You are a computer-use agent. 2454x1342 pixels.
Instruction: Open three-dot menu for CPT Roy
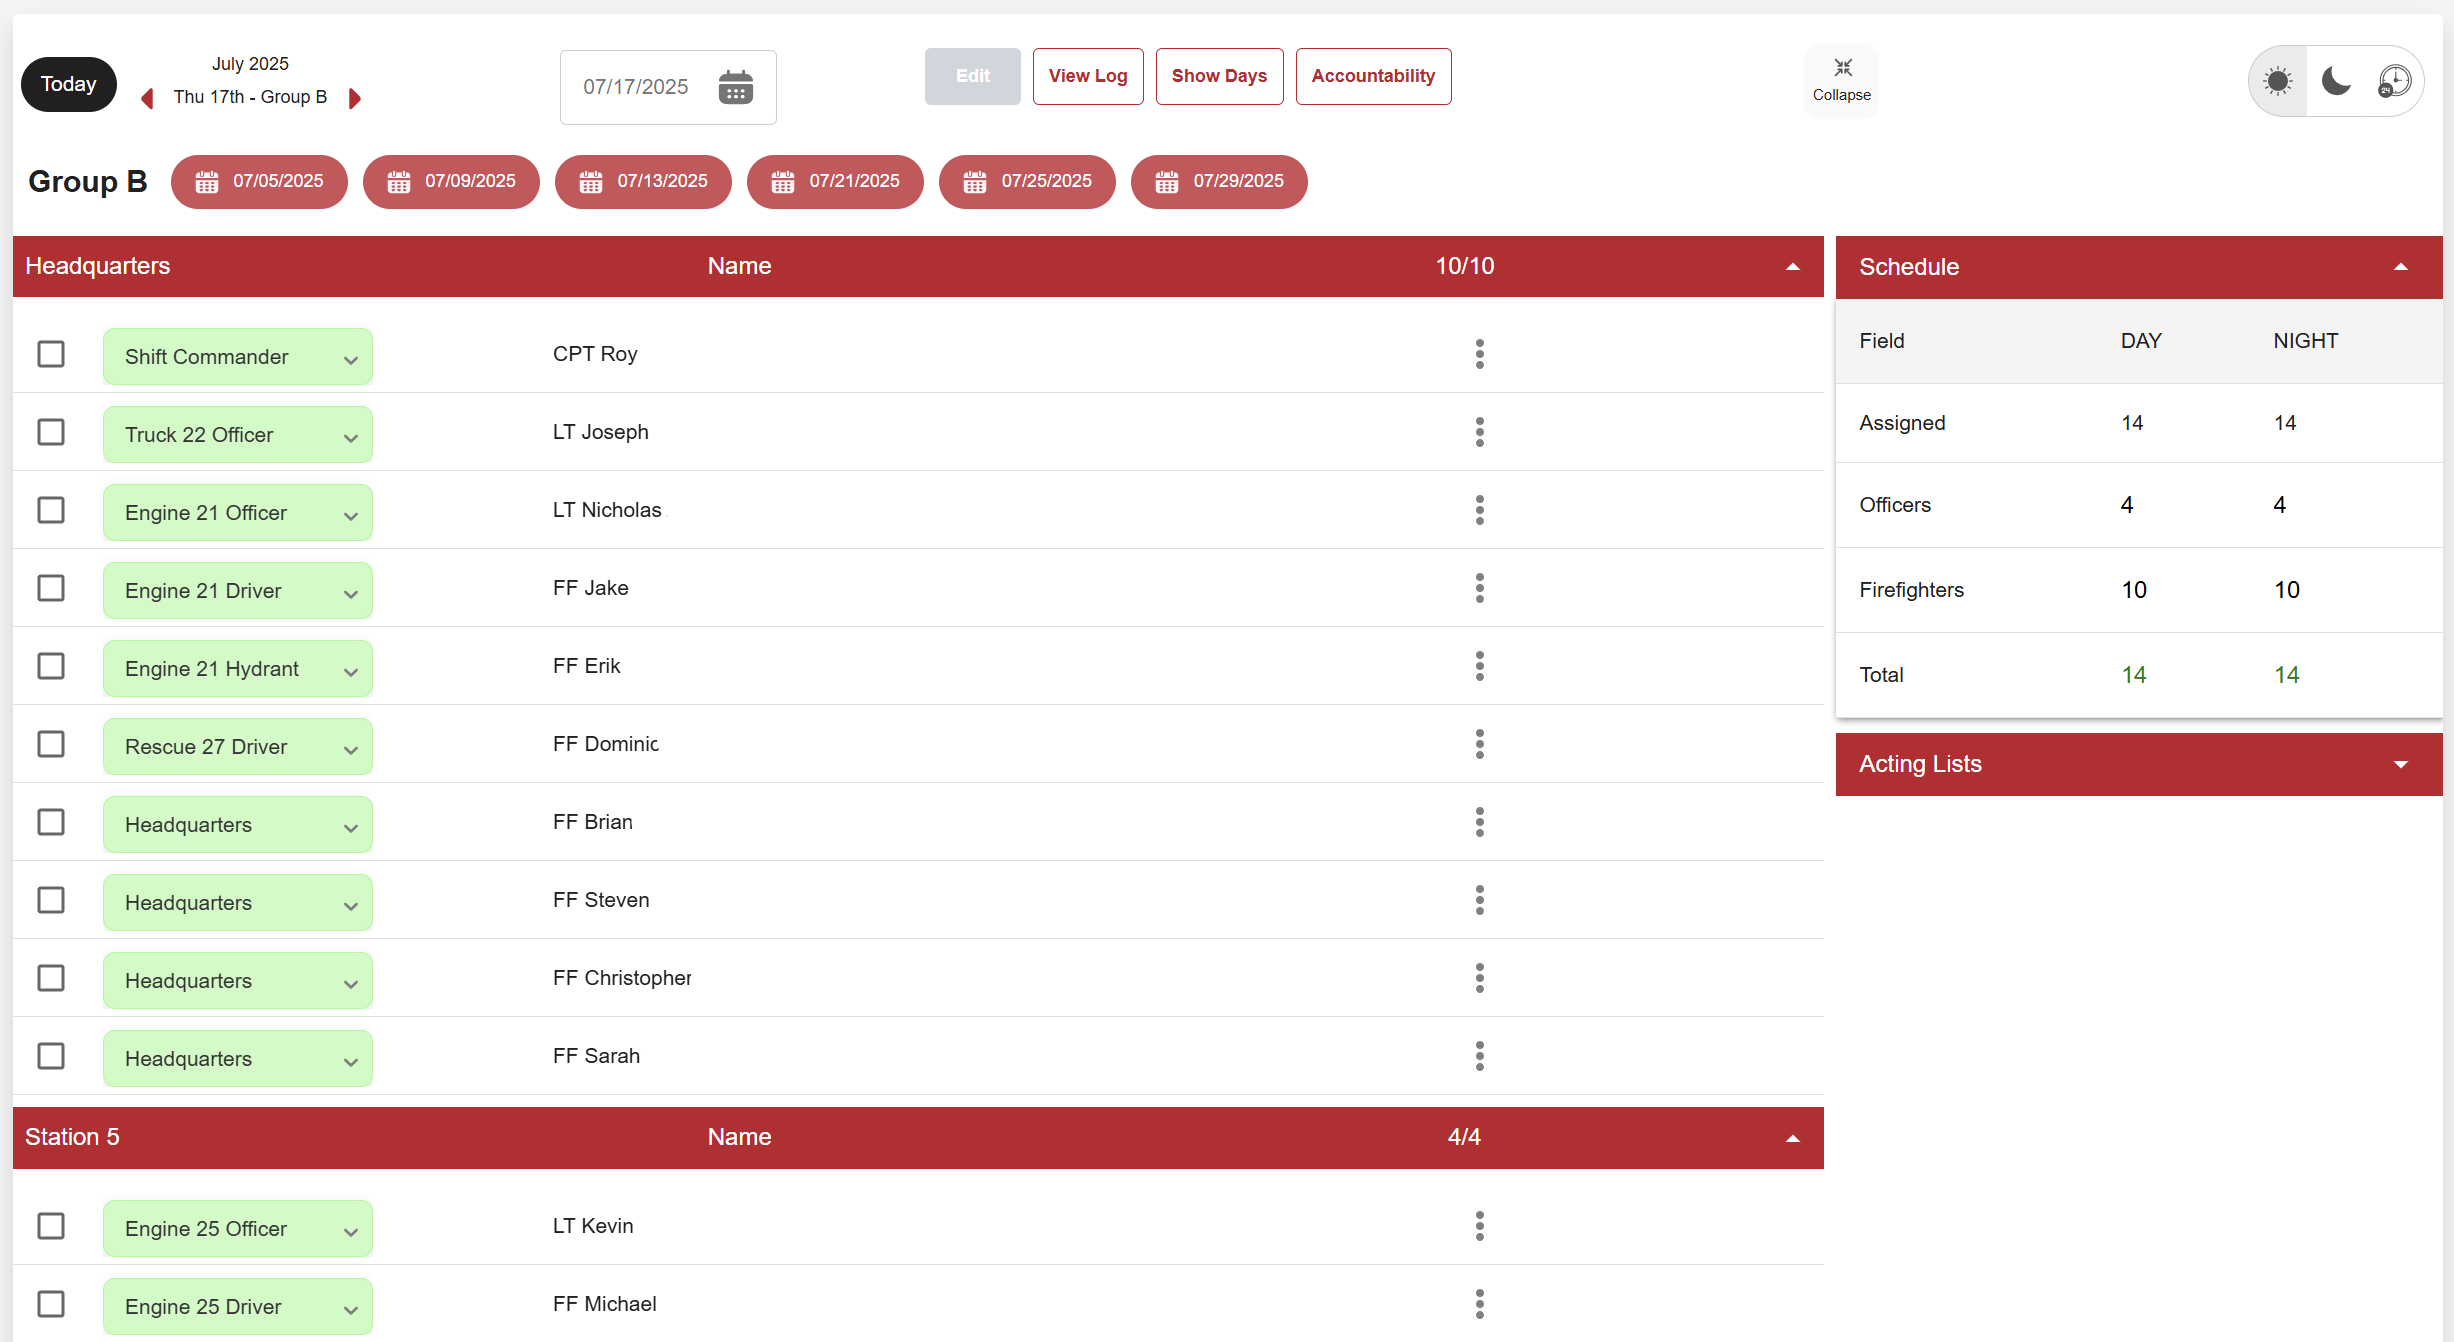(x=1480, y=354)
